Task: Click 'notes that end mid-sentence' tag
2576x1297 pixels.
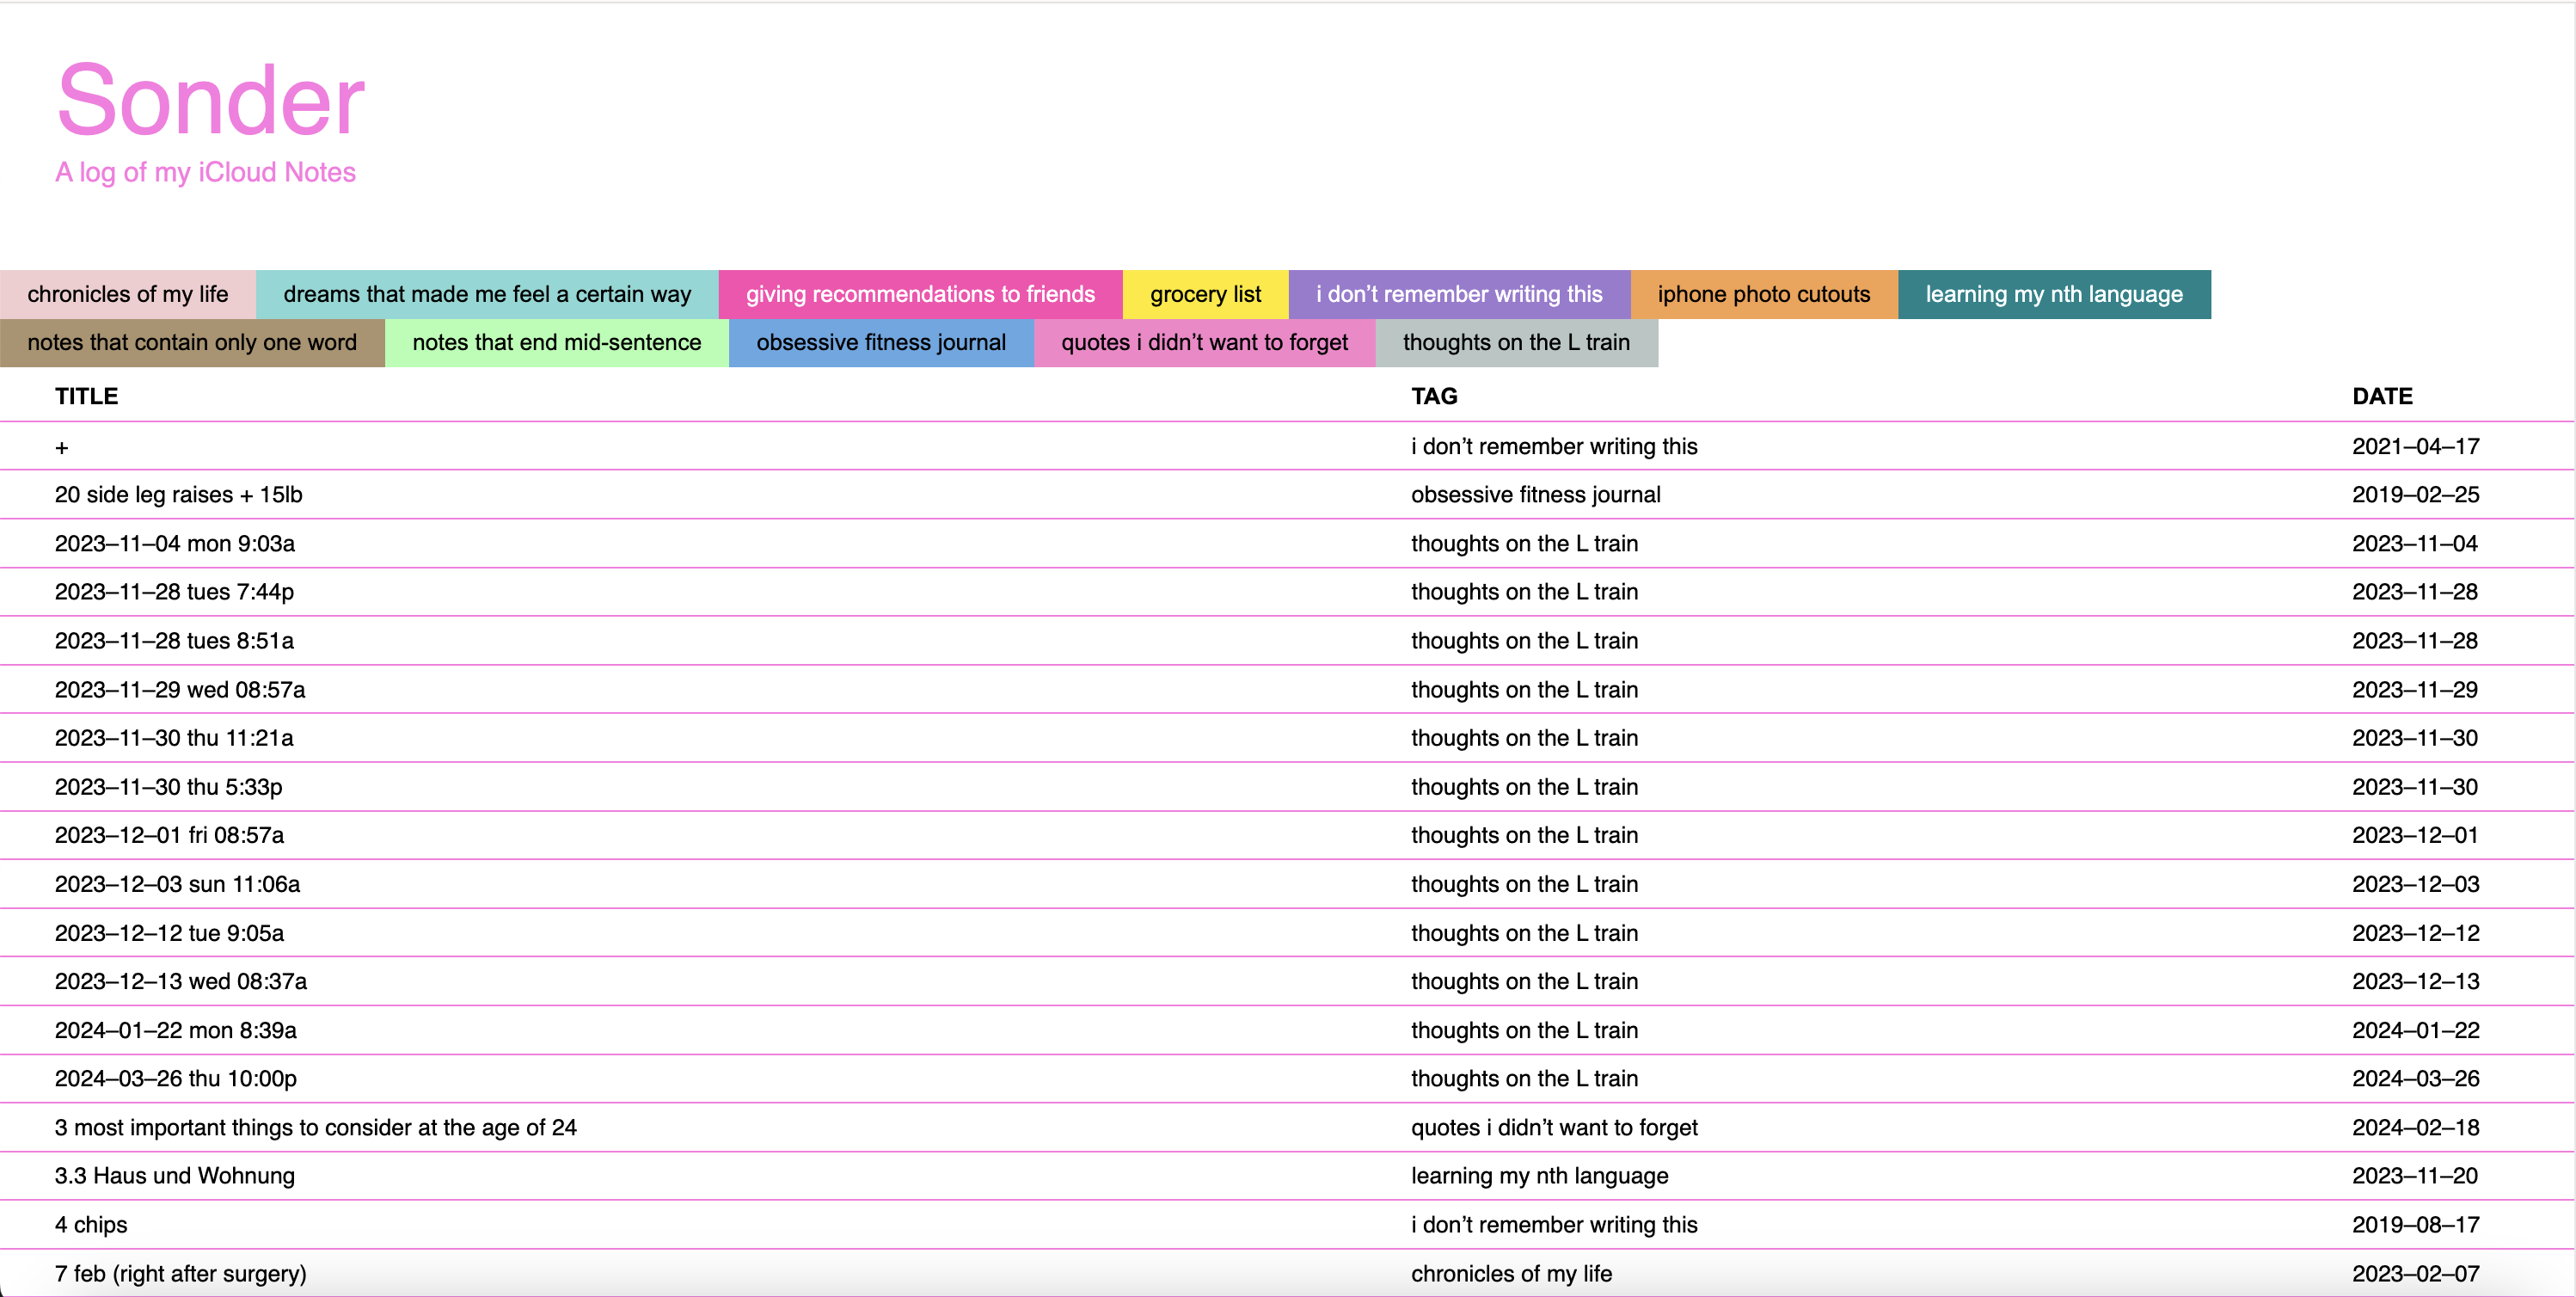Action: (556, 342)
